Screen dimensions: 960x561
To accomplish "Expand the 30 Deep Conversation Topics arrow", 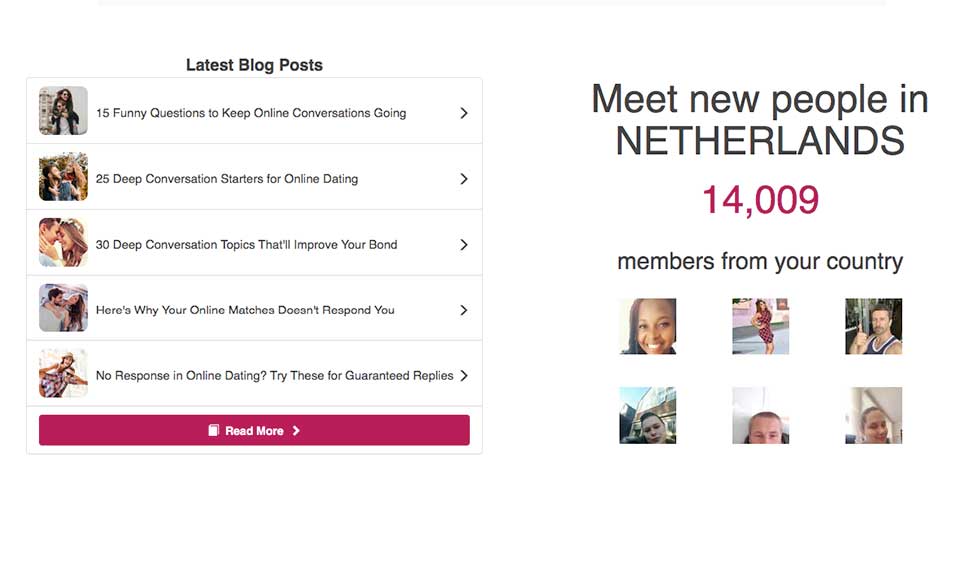I will coord(463,245).
